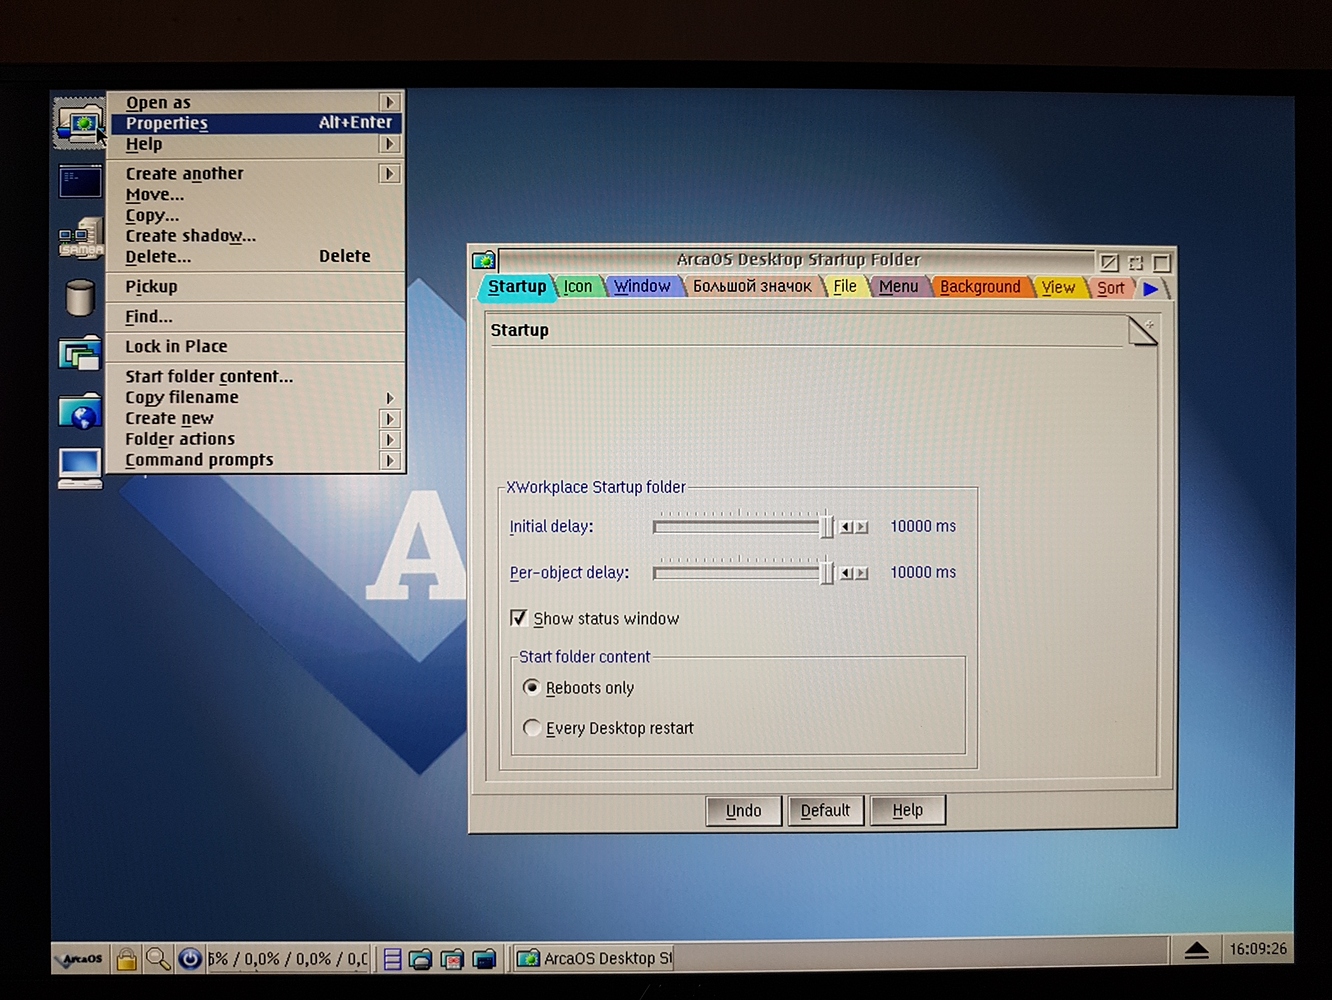The image size is (1332, 1000).
Task: Open the stacked windows folder desktop icon
Action: click(80, 354)
